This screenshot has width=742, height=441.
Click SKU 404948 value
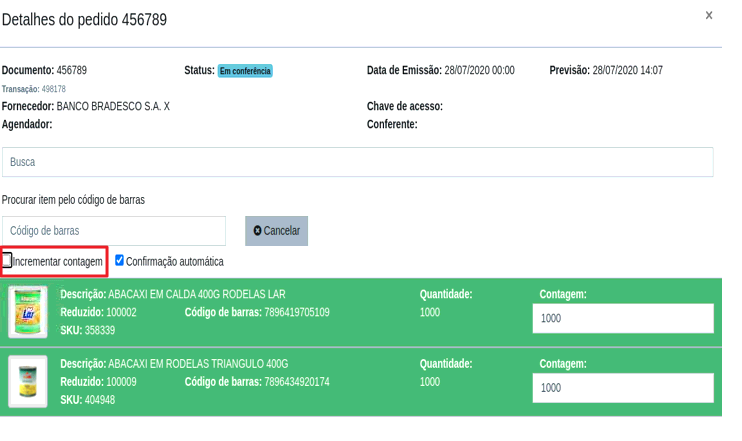coord(100,400)
